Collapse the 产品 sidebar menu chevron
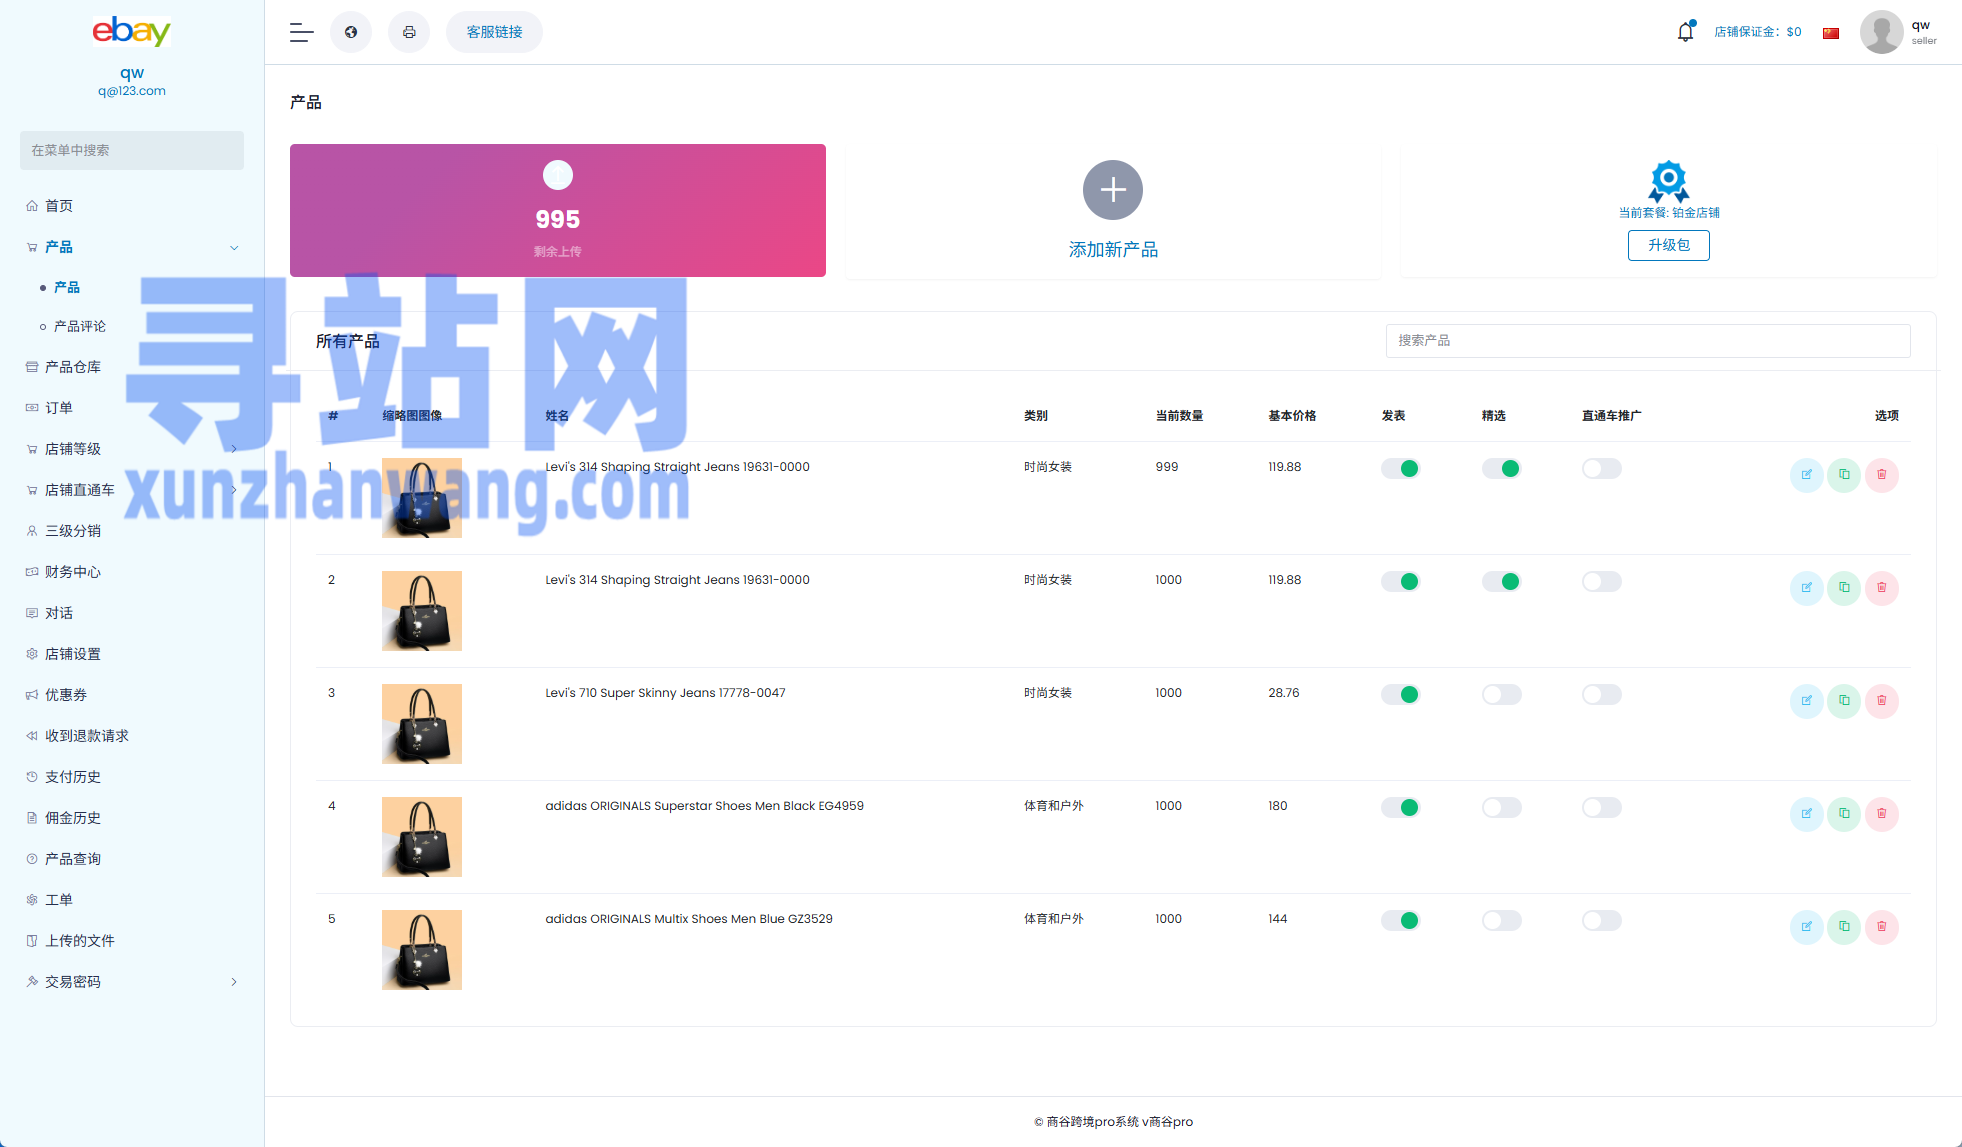Image resolution: width=1962 pixels, height=1147 pixels. pyautogui.click(x=234, y=248)
